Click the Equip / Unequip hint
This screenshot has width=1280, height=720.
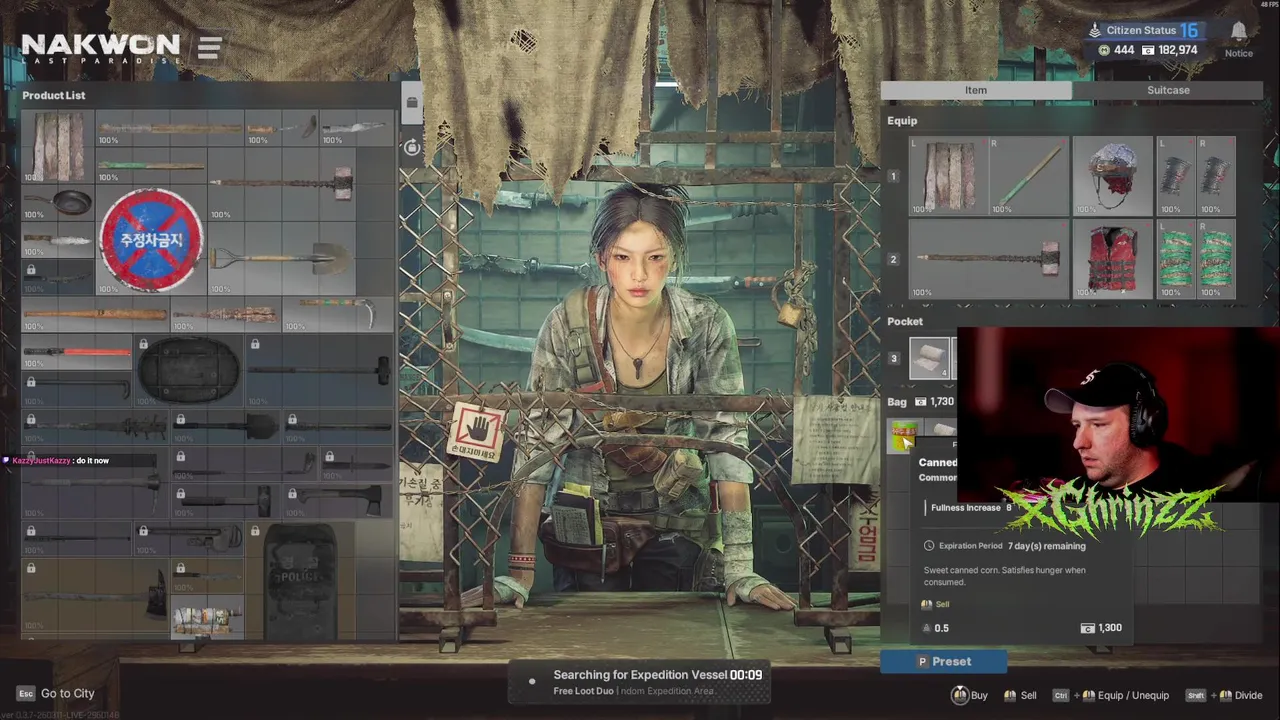point(1110,695)
